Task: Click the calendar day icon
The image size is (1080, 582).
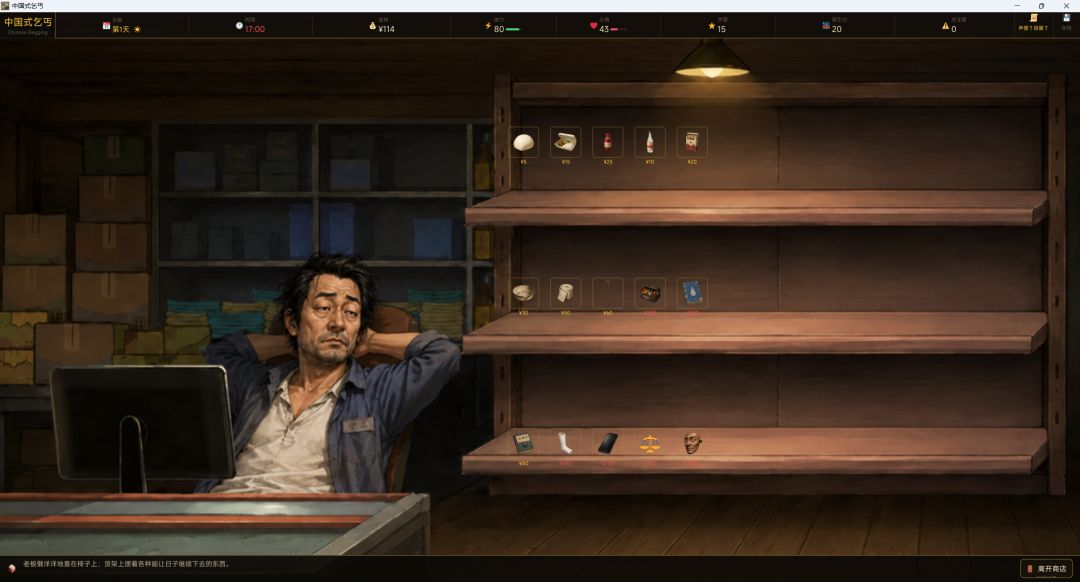Action: (106, 26)
